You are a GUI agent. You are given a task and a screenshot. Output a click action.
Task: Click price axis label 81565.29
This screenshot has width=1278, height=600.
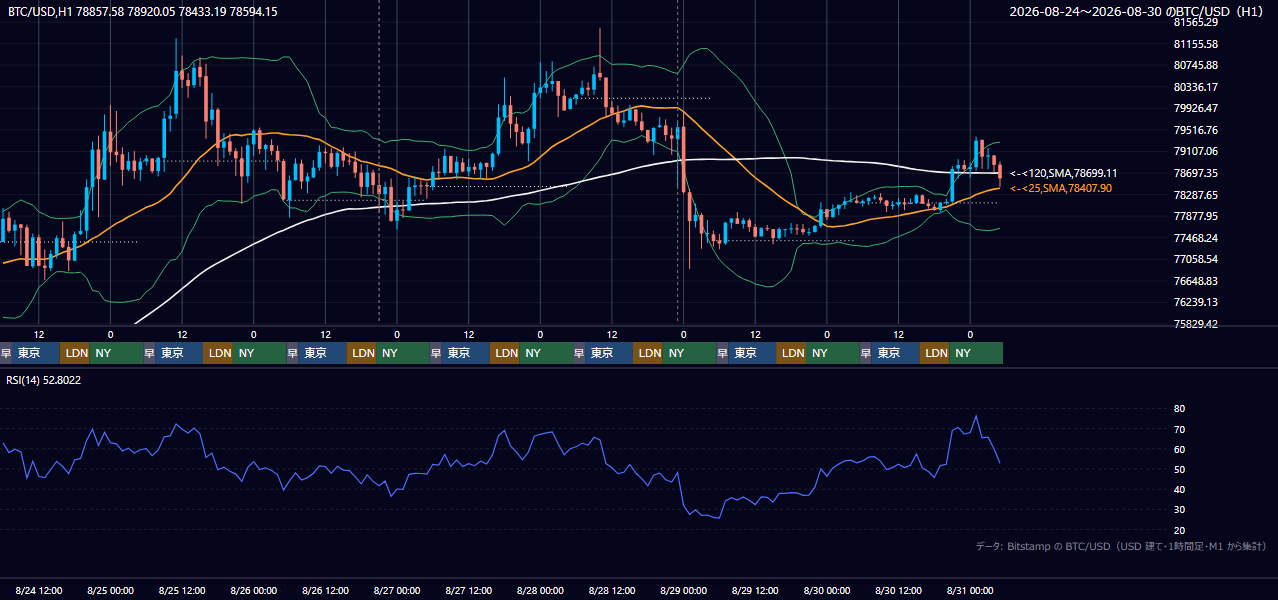click(1195, 22)
